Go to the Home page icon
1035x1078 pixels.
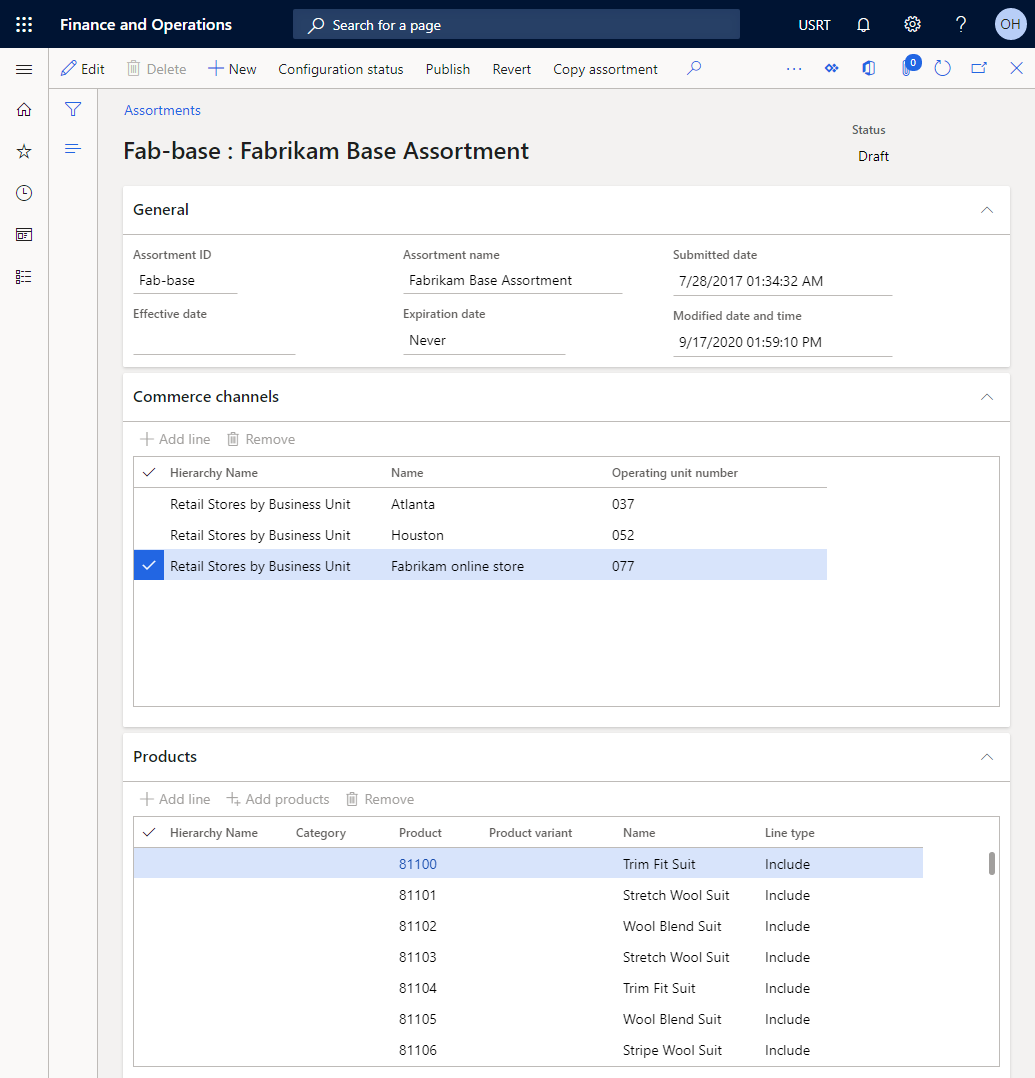24,110
